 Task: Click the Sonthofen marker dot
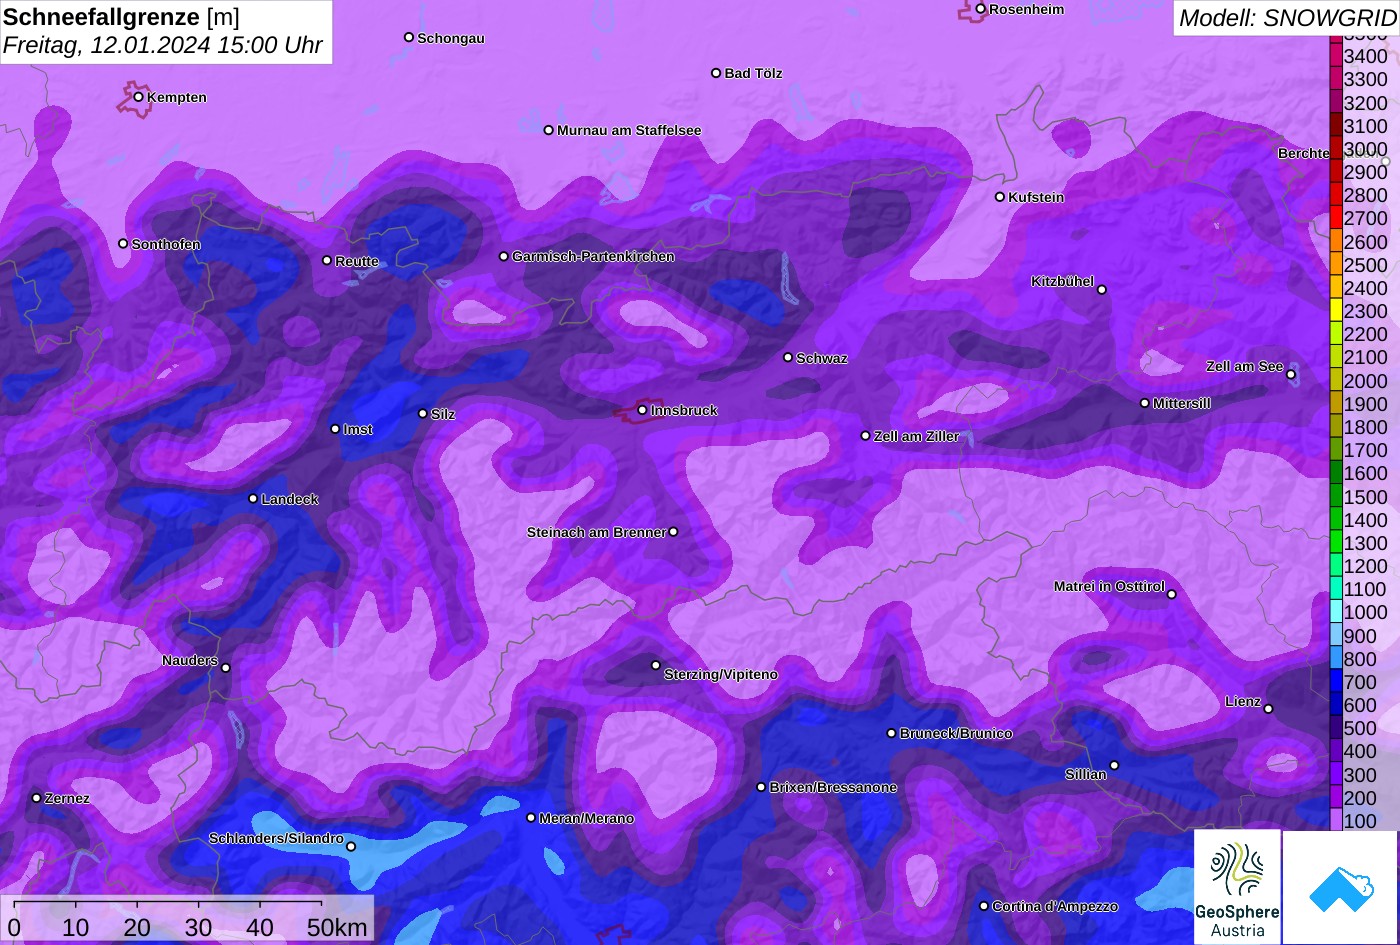coord(124,243)
